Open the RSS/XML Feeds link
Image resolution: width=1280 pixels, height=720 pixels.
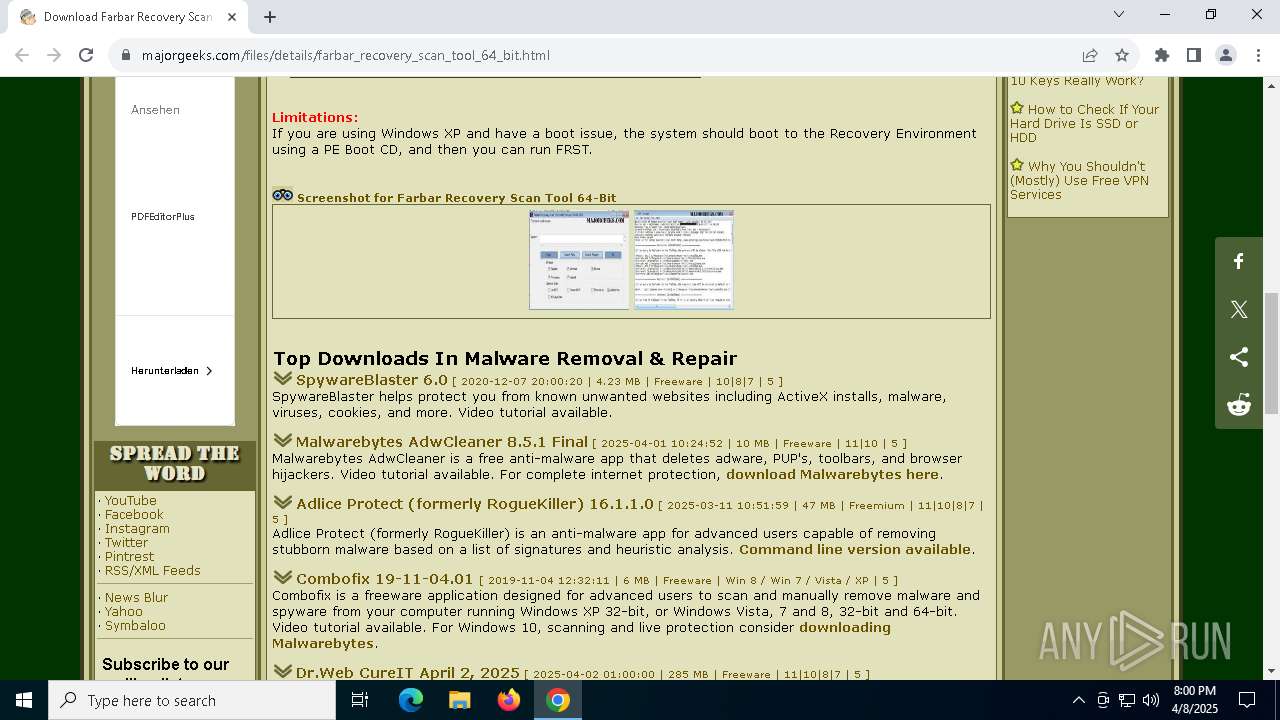click(153, 570)
